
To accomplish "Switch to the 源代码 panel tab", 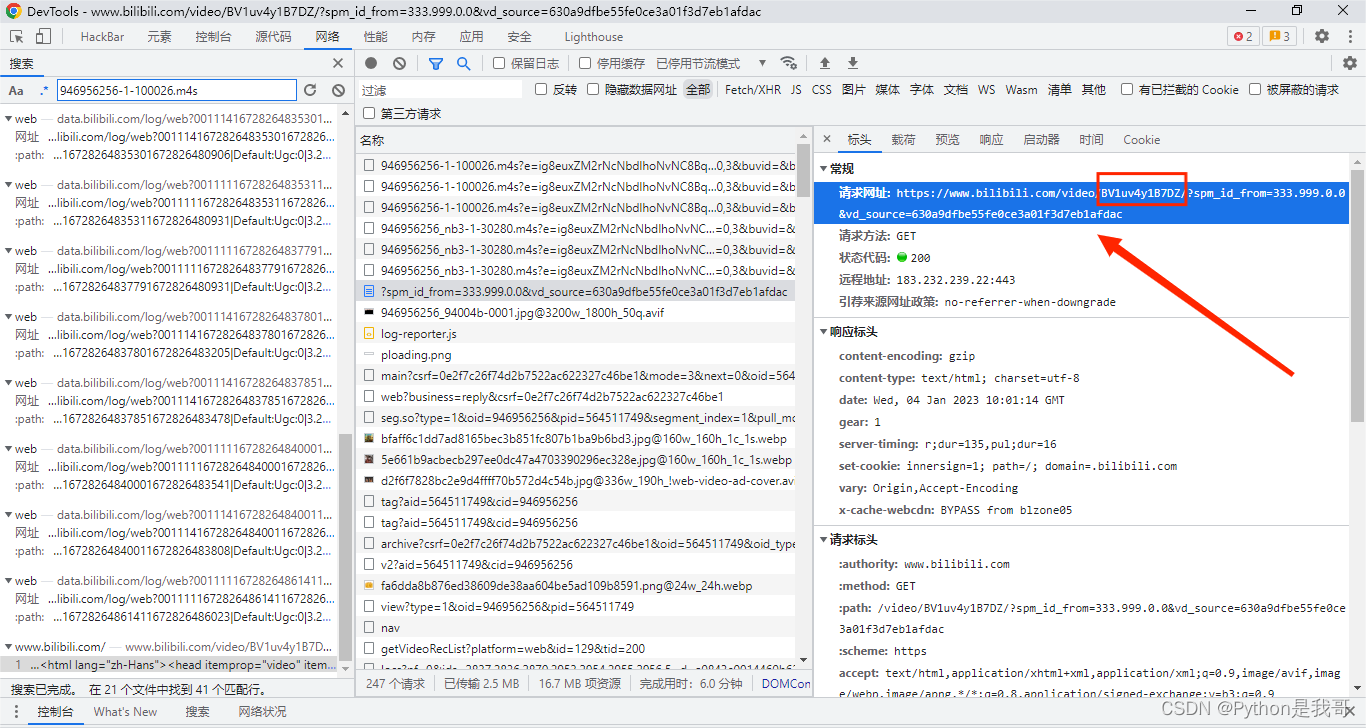I will [273, 37].
